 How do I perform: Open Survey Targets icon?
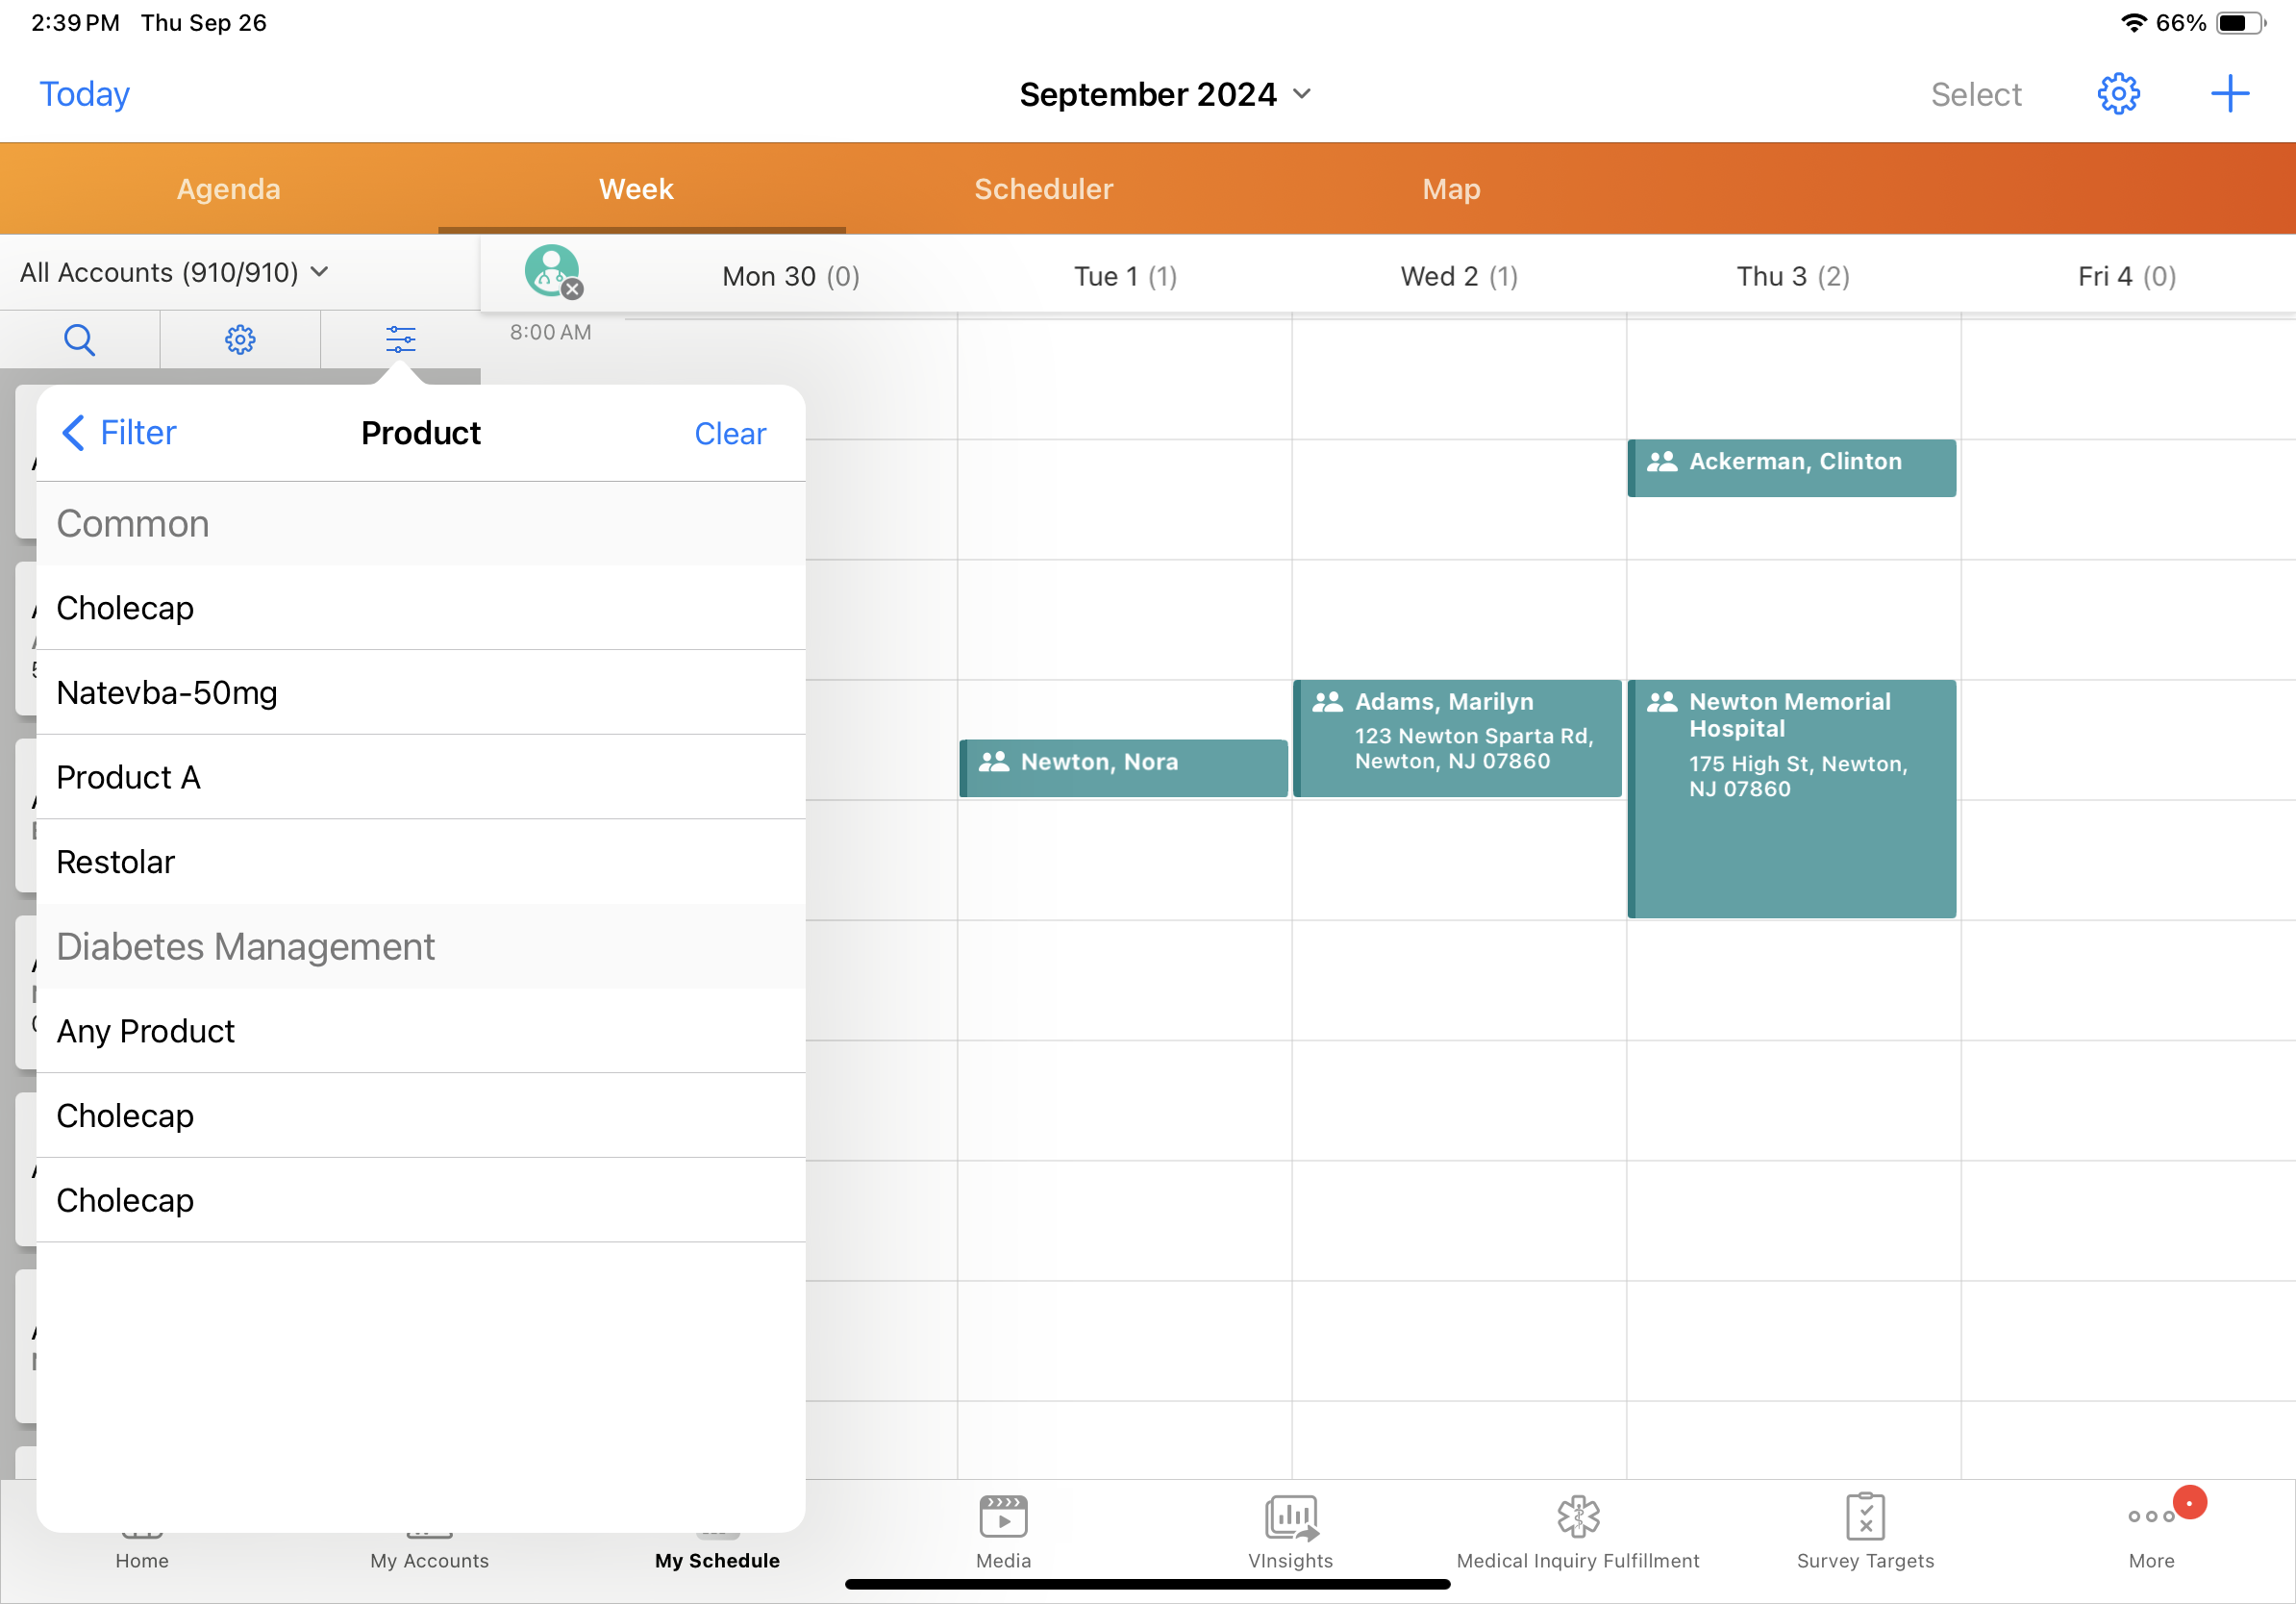click(x=1865, y=1517)
